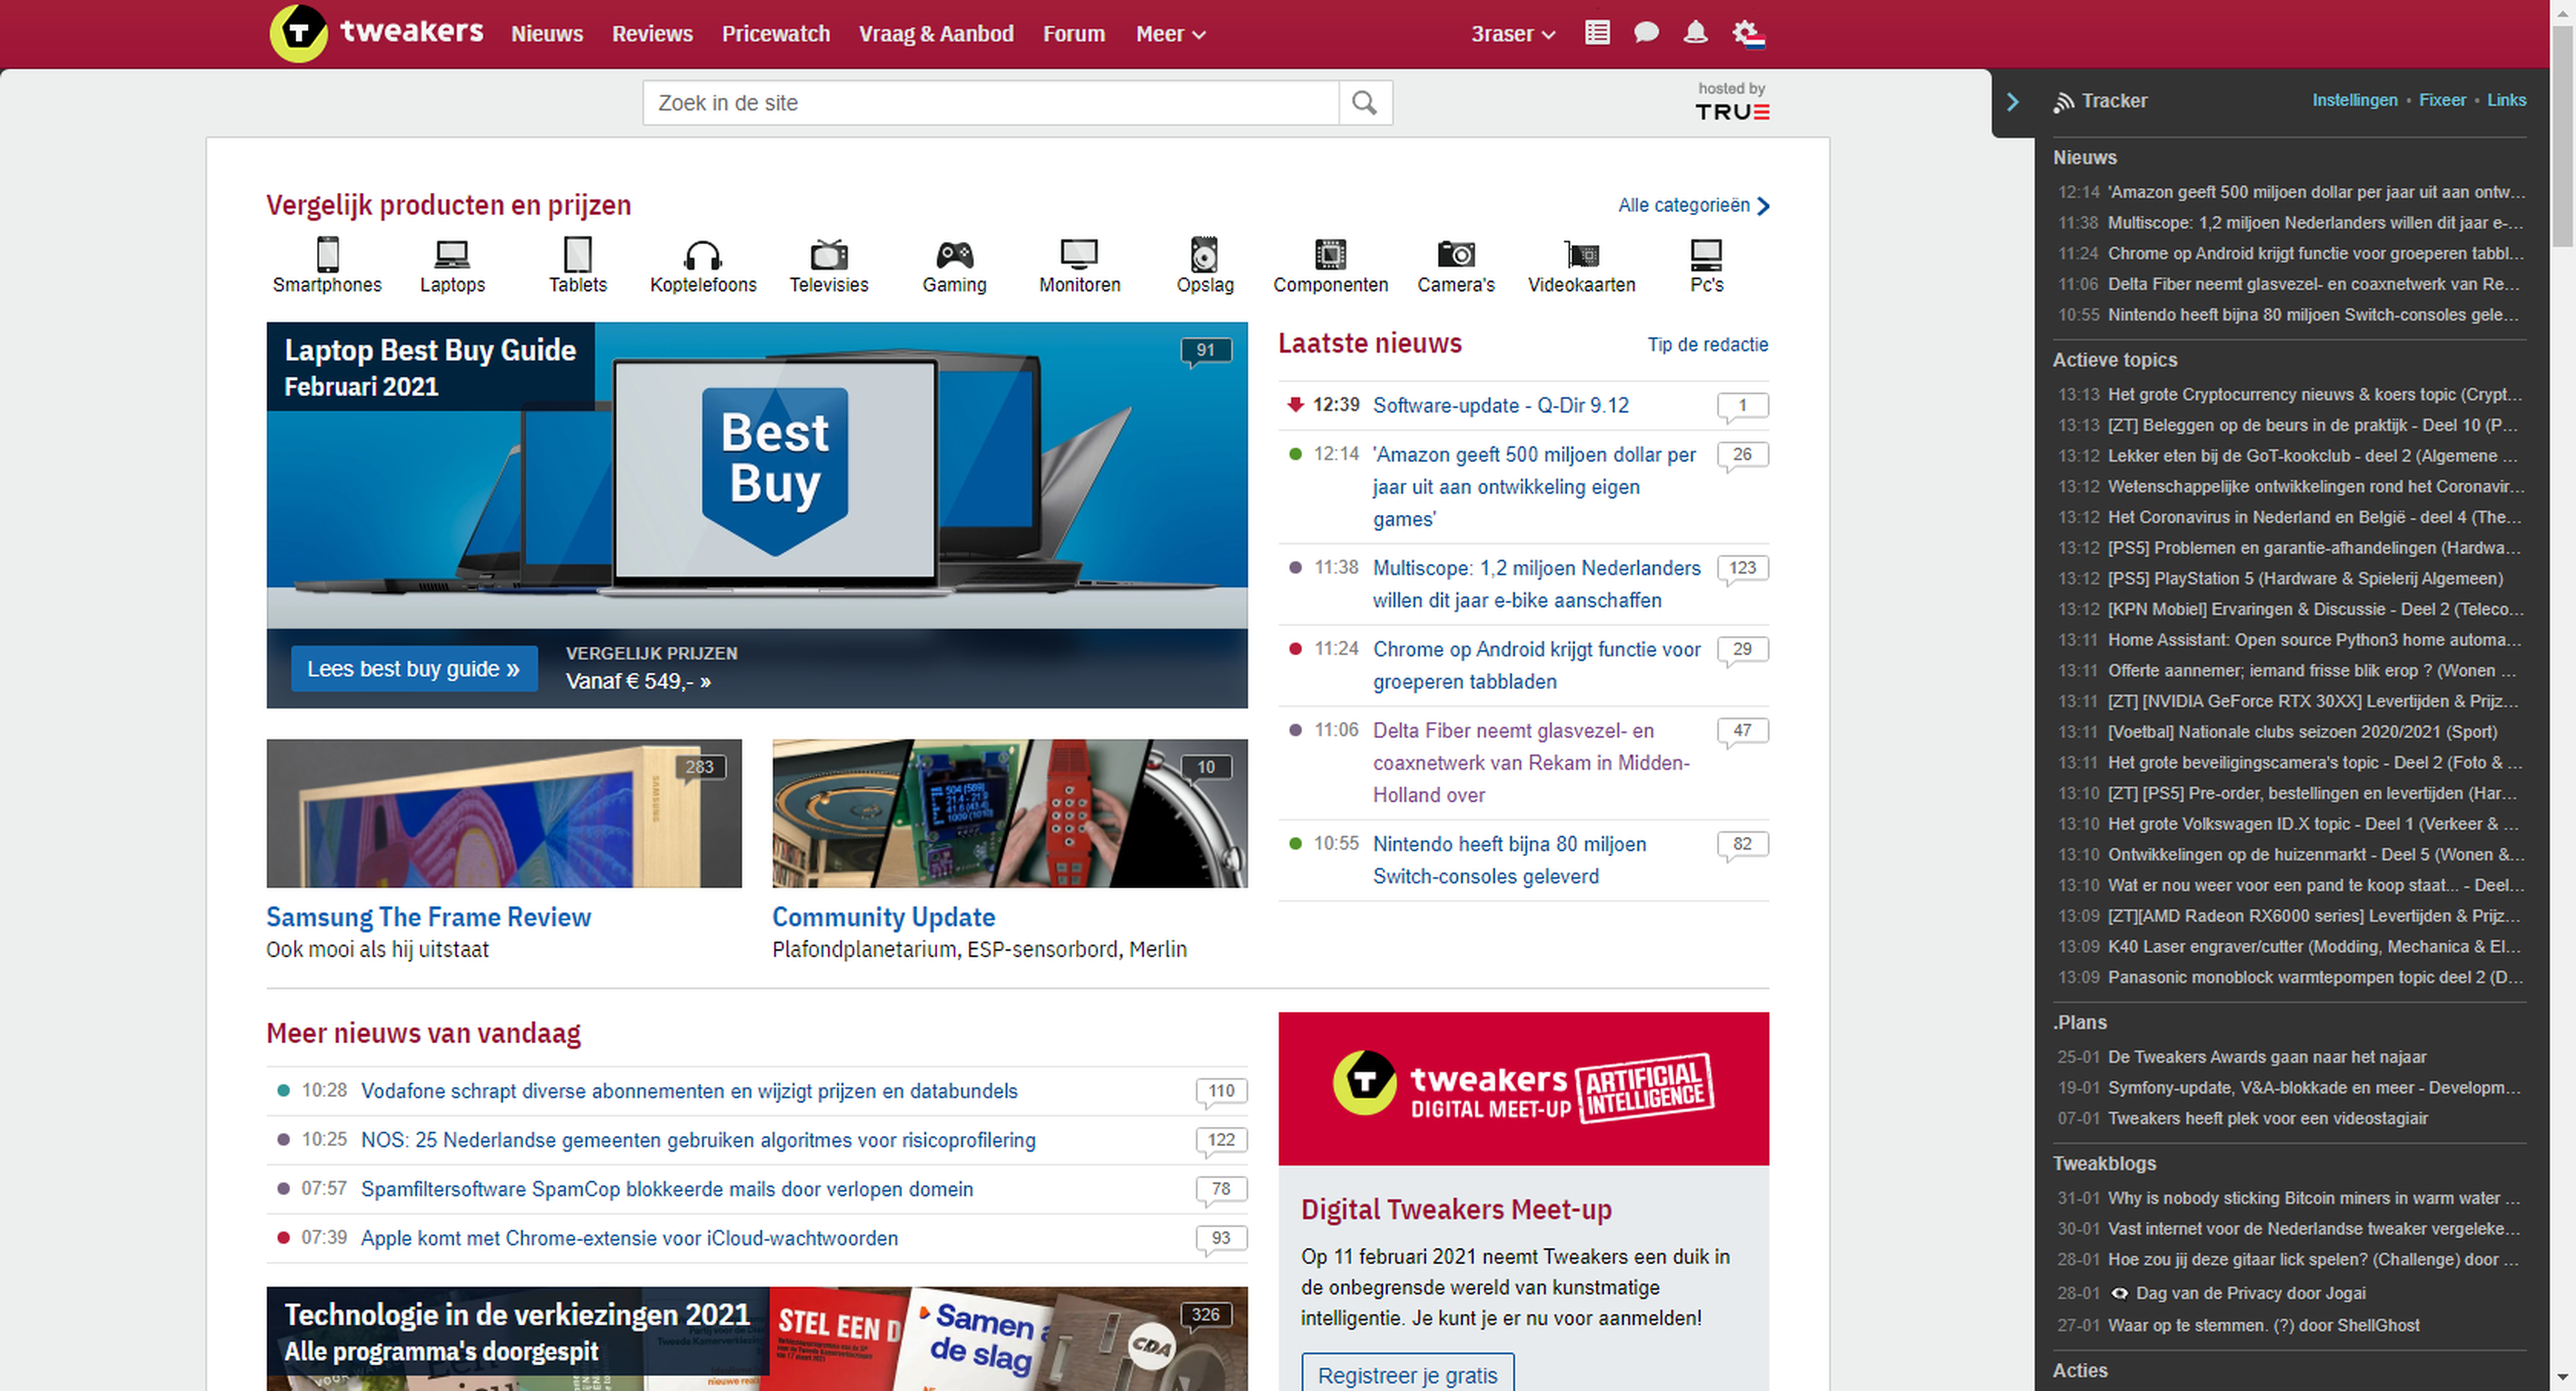
Task: Collapse the Tracker sidebar chevron
Action: (2013, 102)
